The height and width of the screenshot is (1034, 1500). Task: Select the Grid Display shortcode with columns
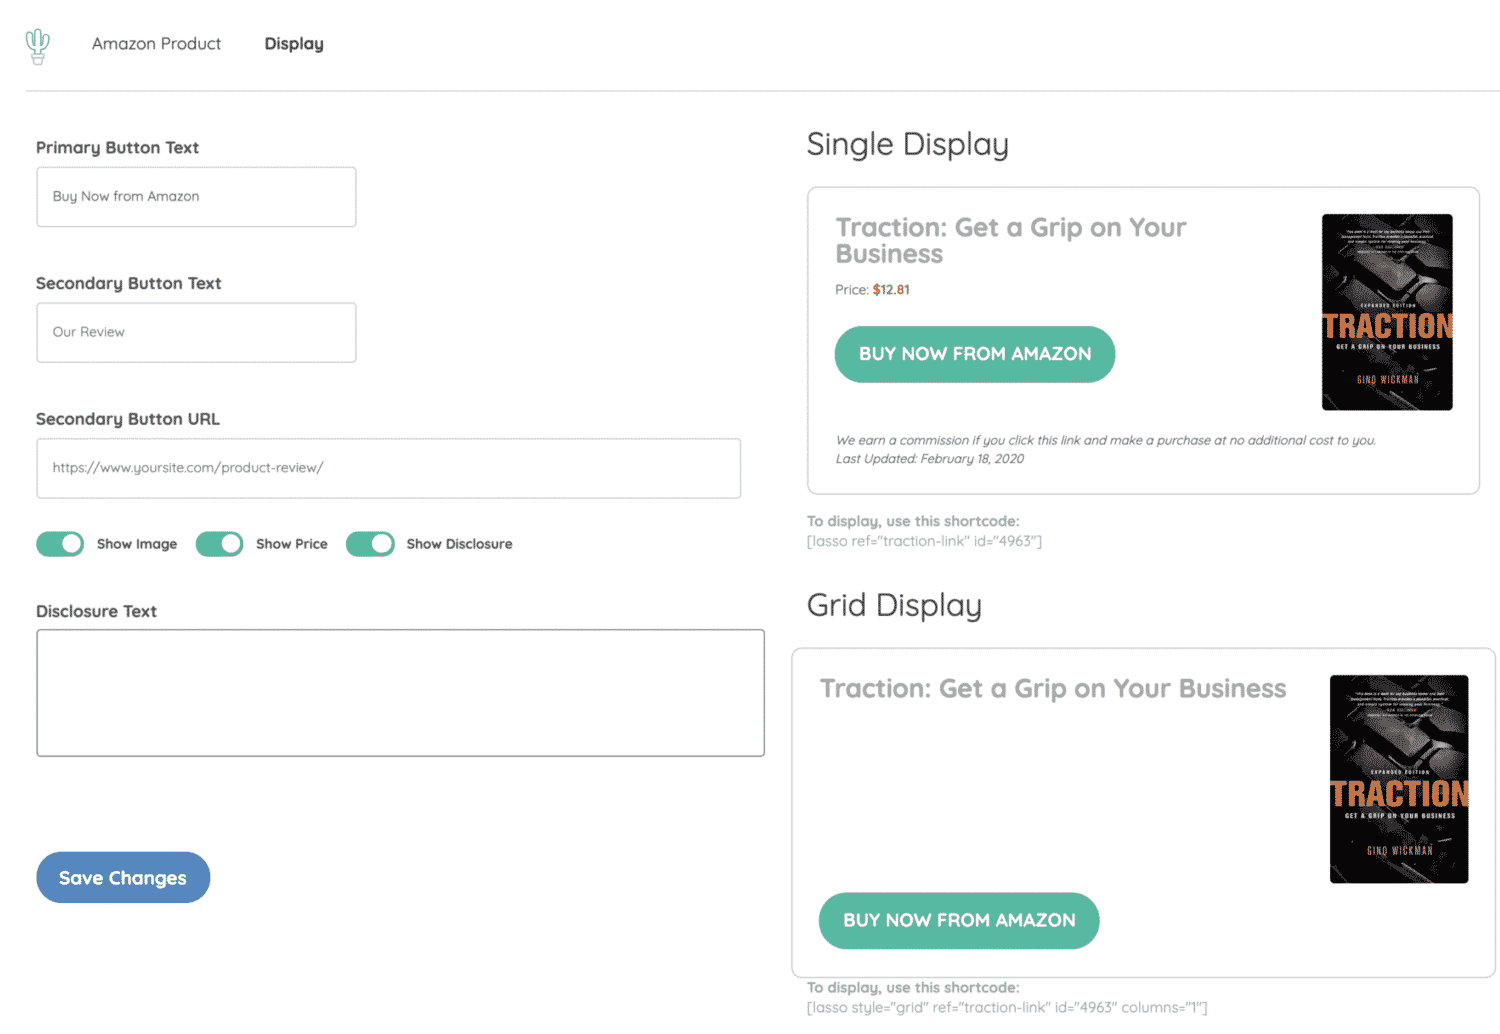point(1007,1008)
